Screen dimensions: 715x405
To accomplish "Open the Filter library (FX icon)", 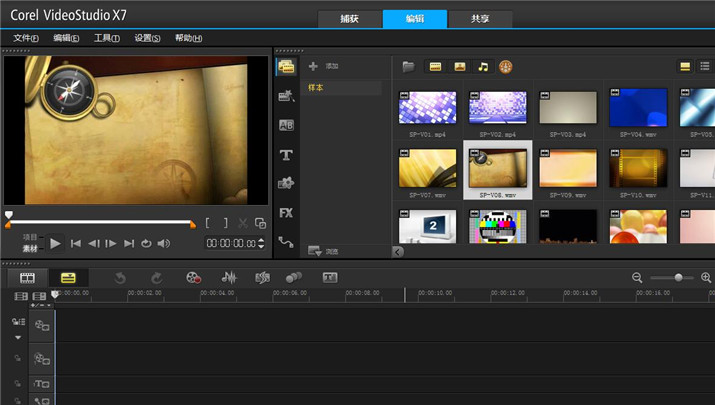I will coord(286,213).
